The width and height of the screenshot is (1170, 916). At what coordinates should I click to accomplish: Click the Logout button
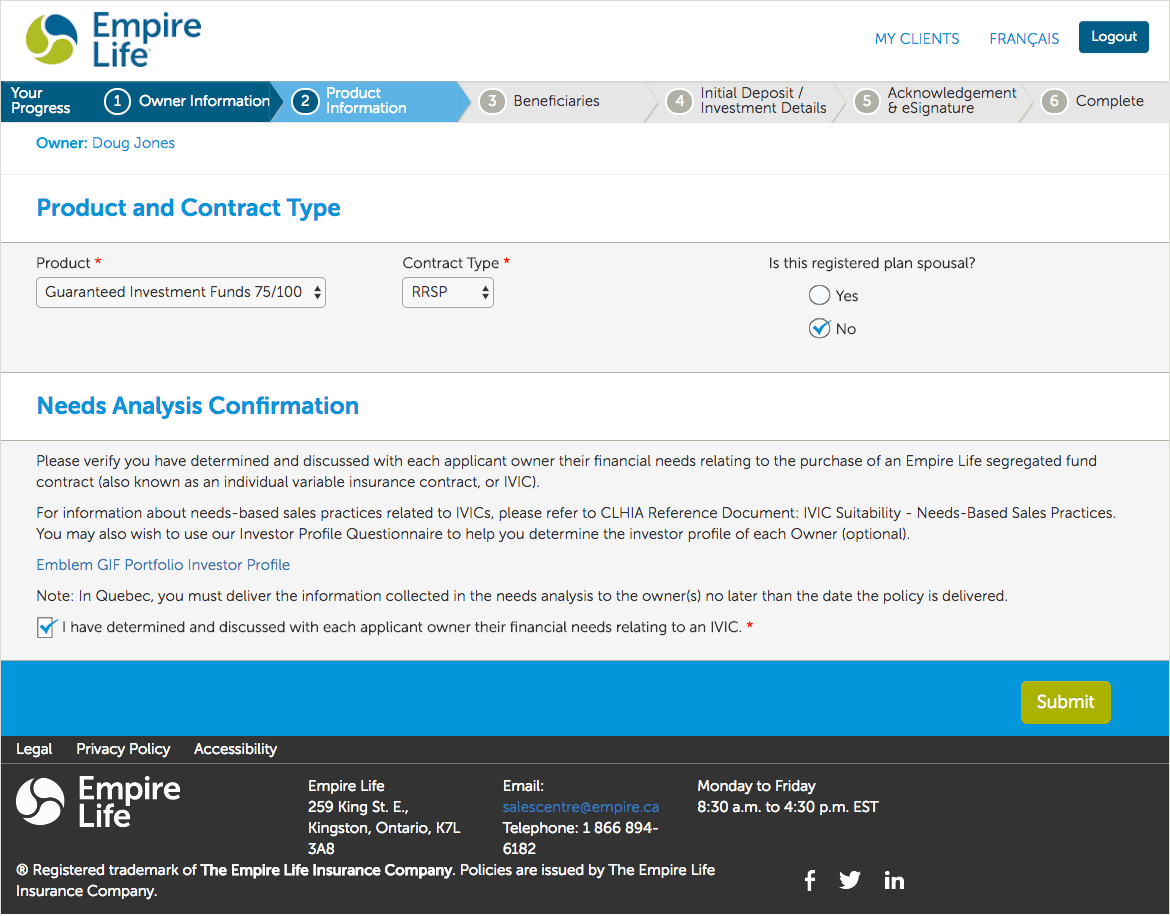pyautogui.click(x=1113, y=37)
